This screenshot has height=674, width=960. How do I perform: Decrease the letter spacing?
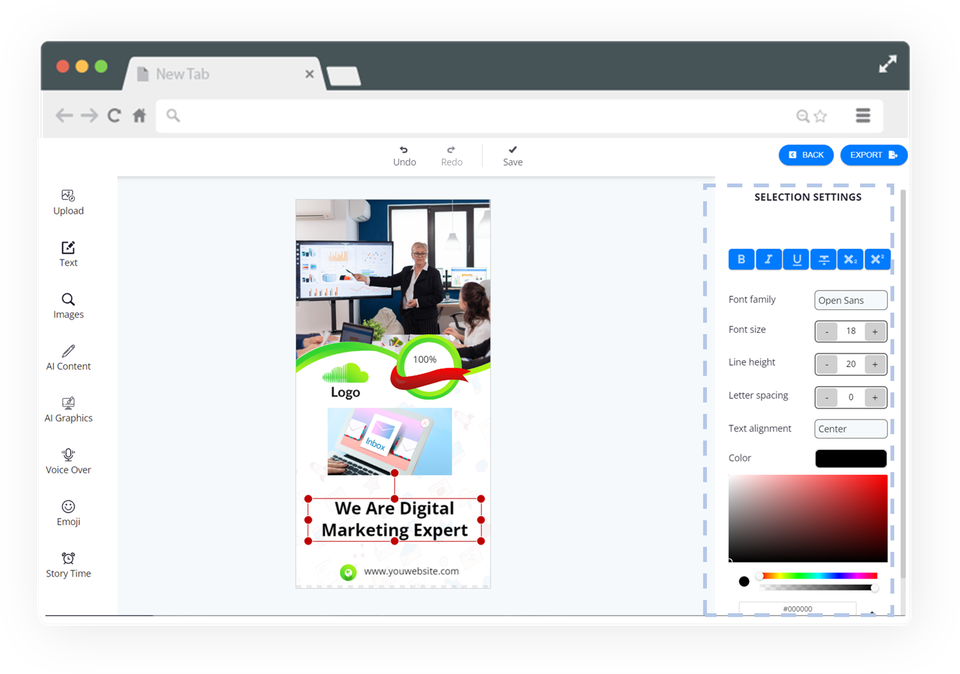click(x=827, y=397)
